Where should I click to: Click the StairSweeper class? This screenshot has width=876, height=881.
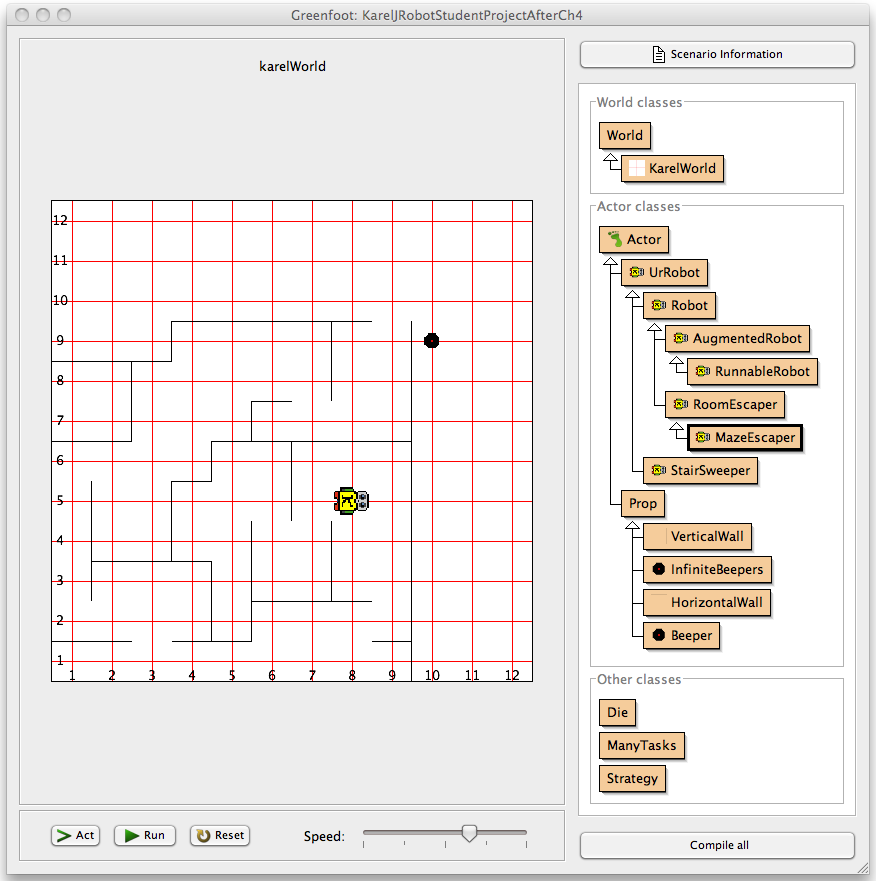click(x=700, y=471)
